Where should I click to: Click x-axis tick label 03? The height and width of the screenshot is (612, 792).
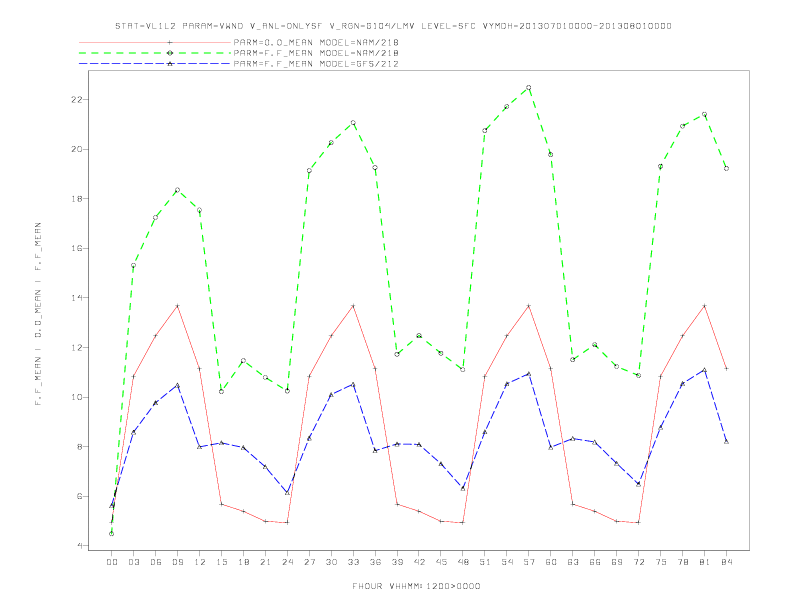(x=133, y=562)
